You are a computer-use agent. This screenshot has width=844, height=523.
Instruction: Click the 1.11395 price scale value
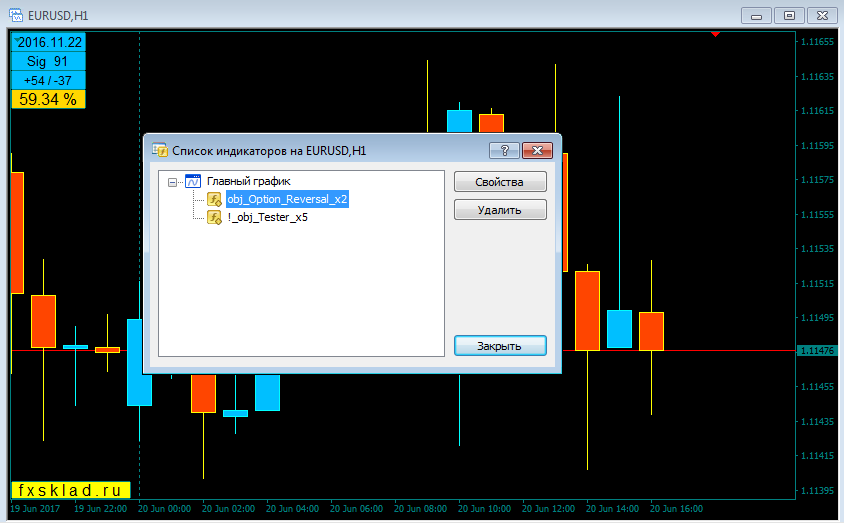[817, 490]
